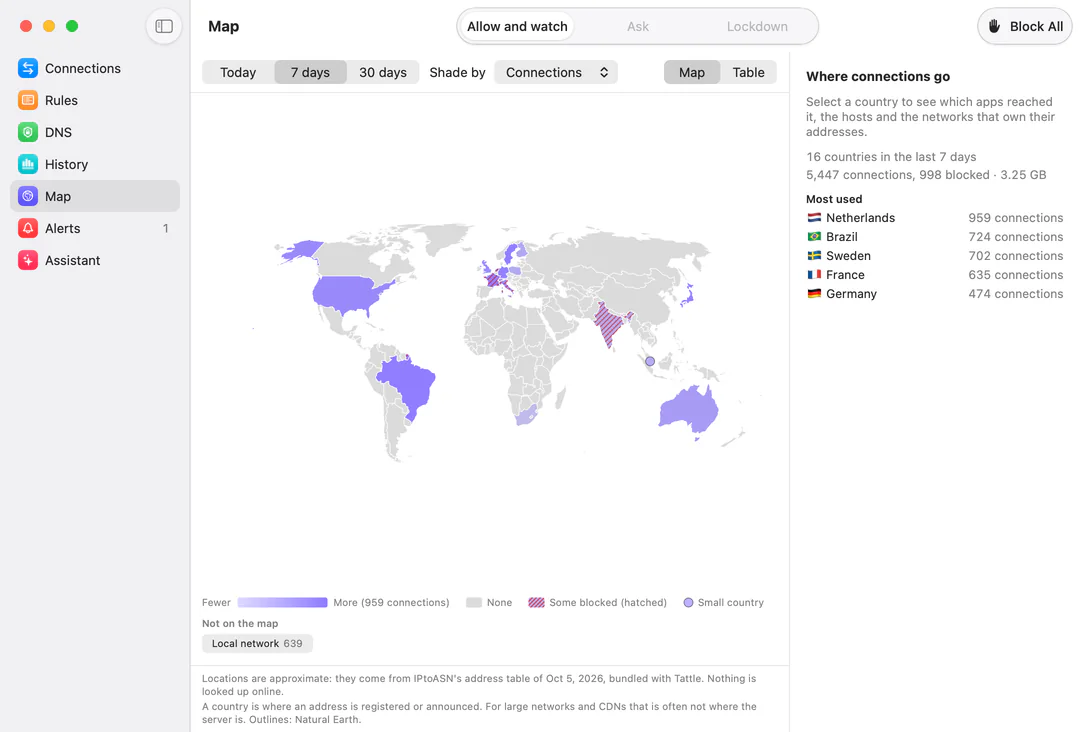The width and height of the screenshot is (1080, 732).
Task: Select South Africa on the map
Action: (526, 415)
